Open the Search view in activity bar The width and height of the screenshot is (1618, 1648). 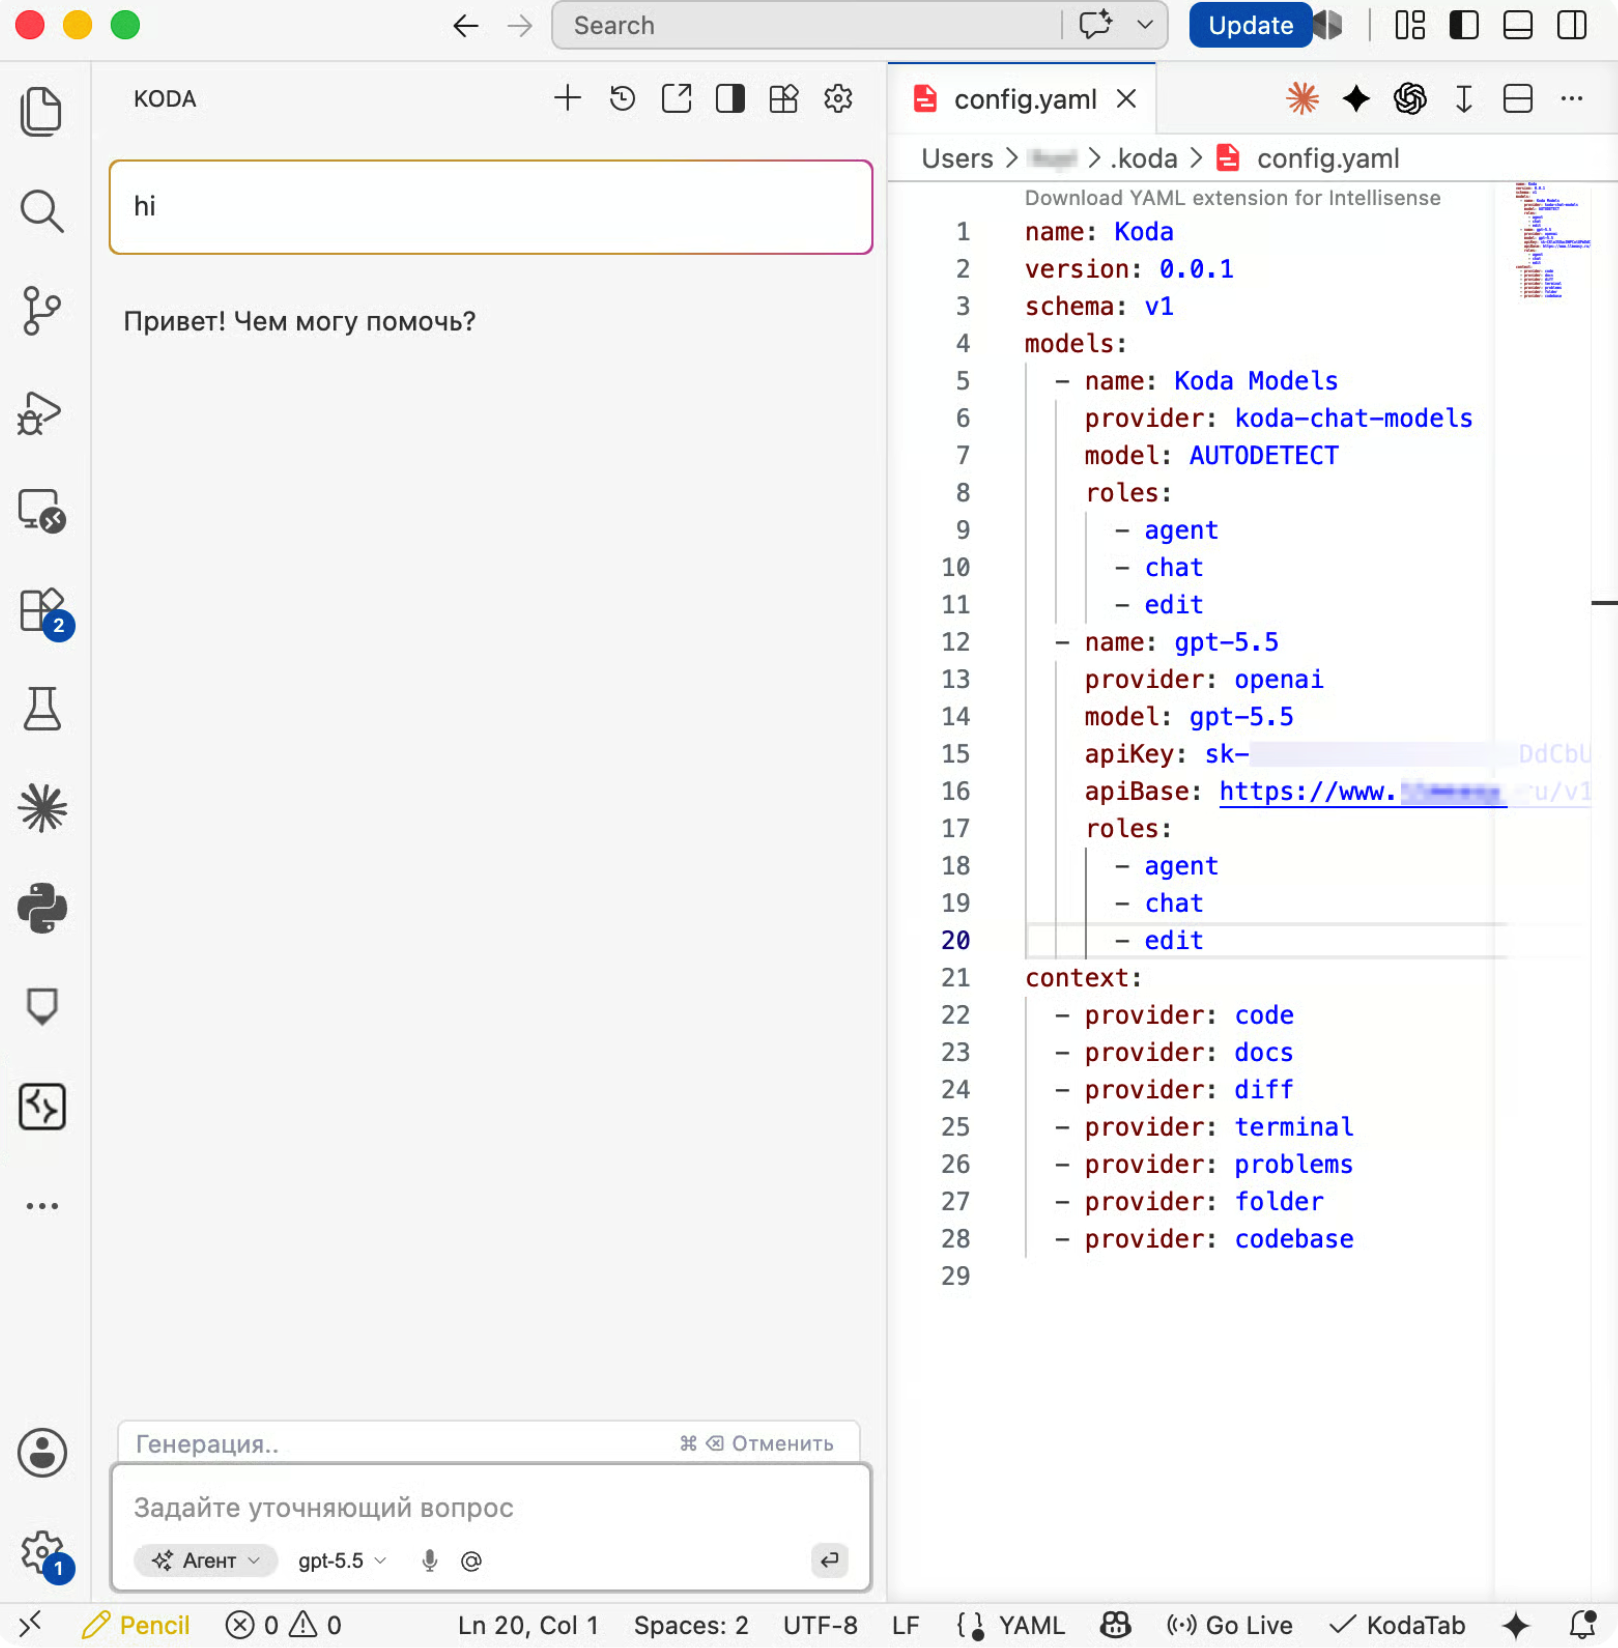pos(41,211)
